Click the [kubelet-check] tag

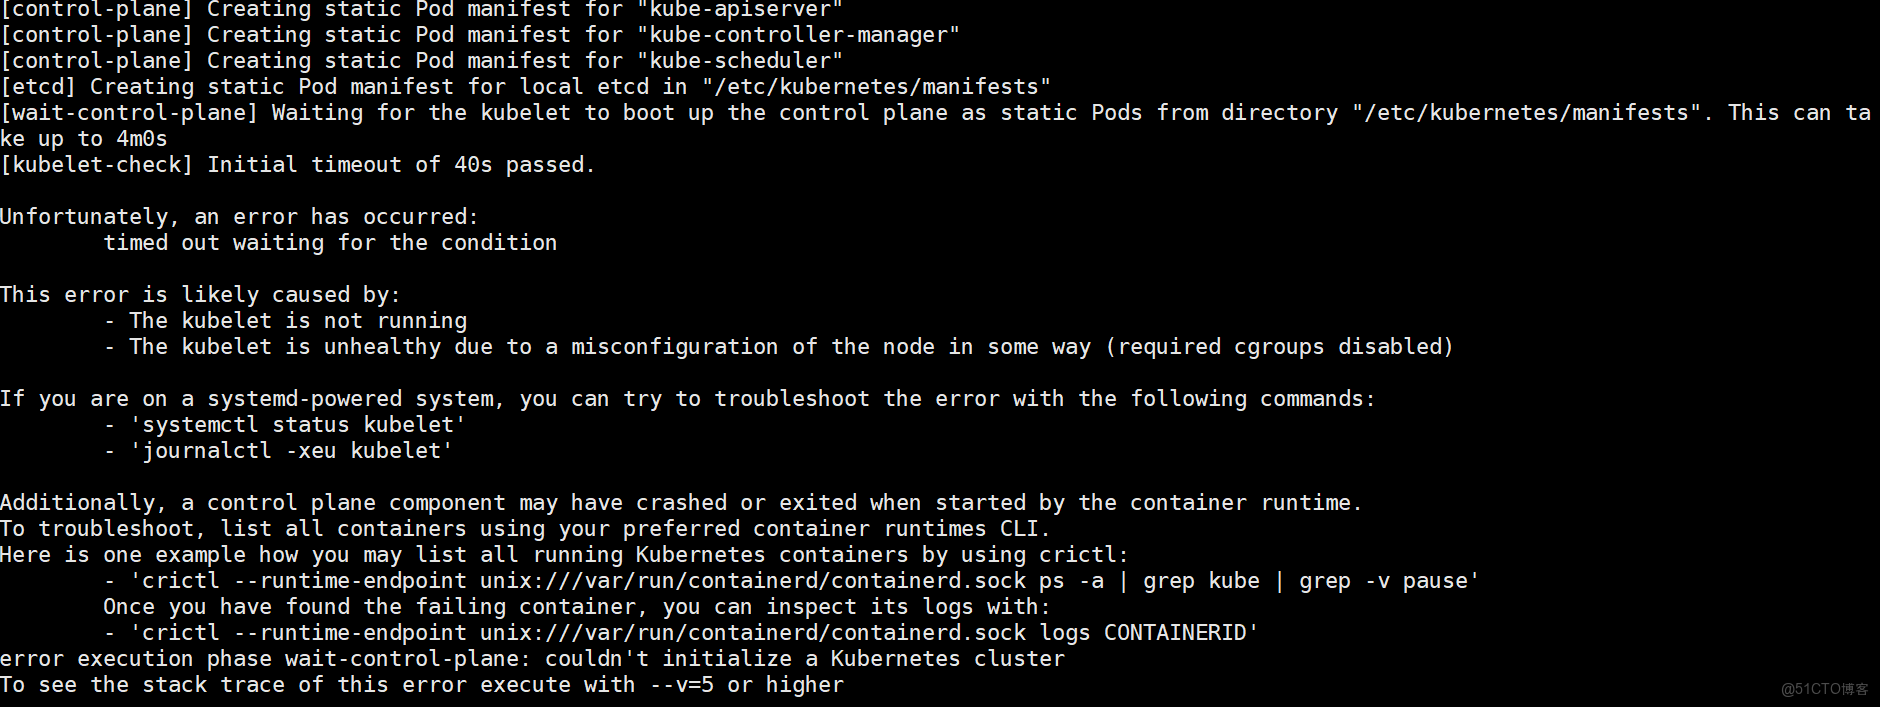97,165
